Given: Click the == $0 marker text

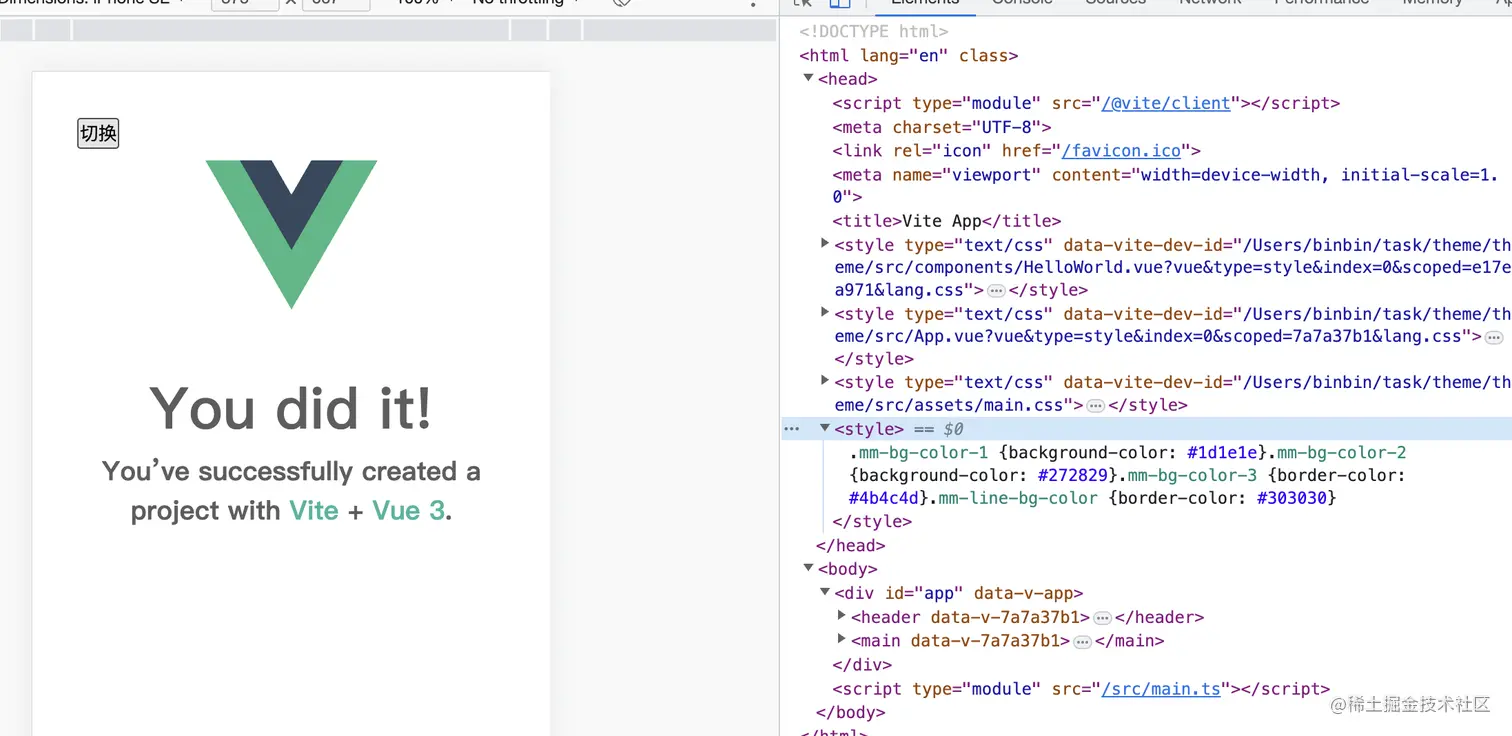Looking at the screenshot, I should click(938, 429).
